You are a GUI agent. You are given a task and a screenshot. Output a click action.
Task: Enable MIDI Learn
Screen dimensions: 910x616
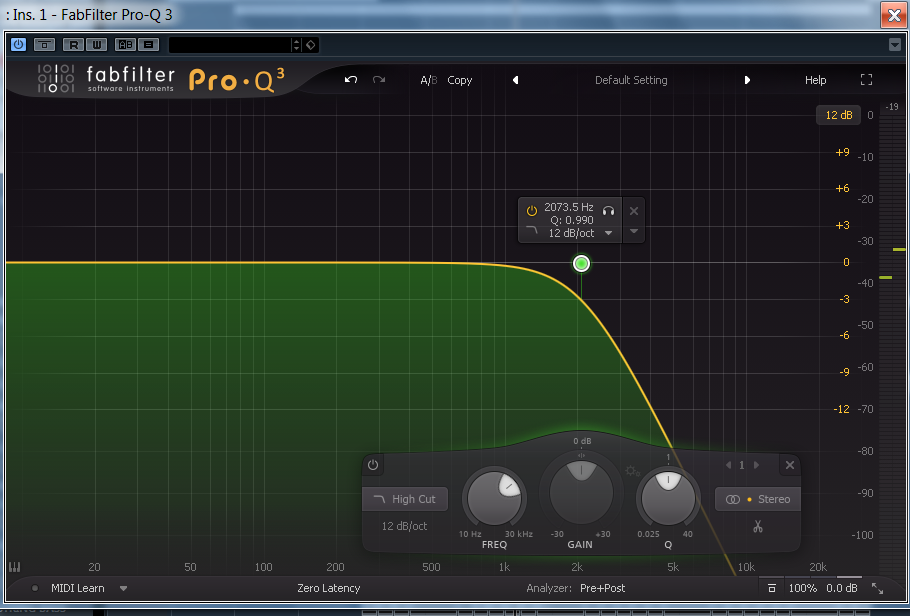click(77, 588)
